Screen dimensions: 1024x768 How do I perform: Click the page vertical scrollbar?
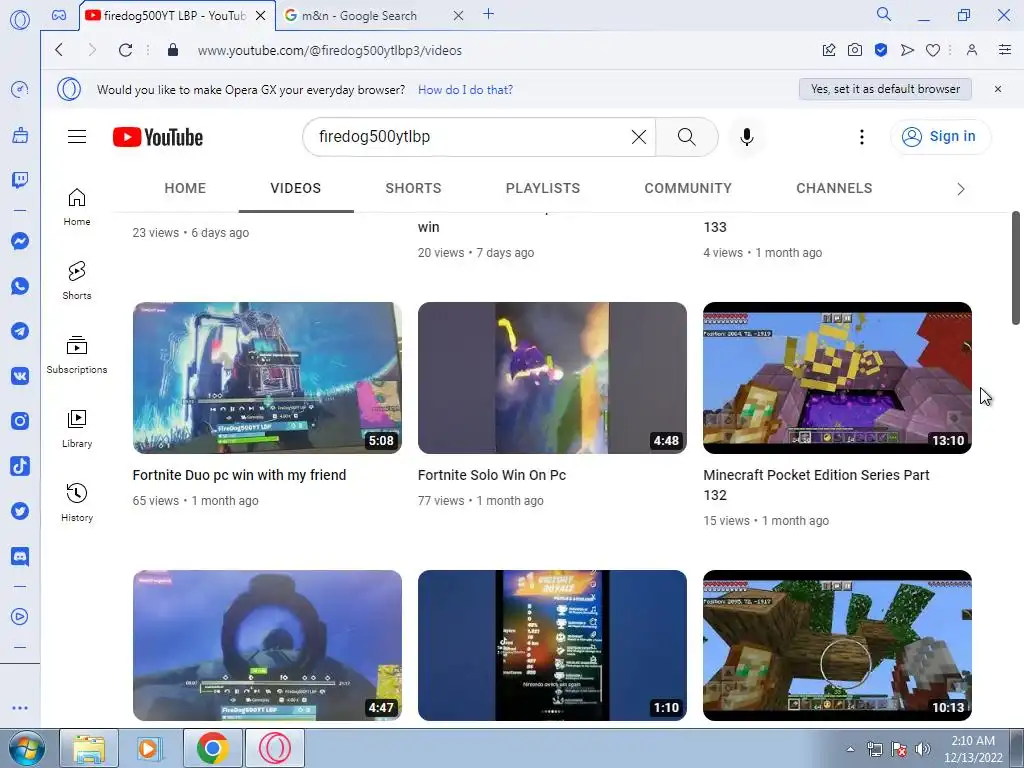coord(1016,268)
